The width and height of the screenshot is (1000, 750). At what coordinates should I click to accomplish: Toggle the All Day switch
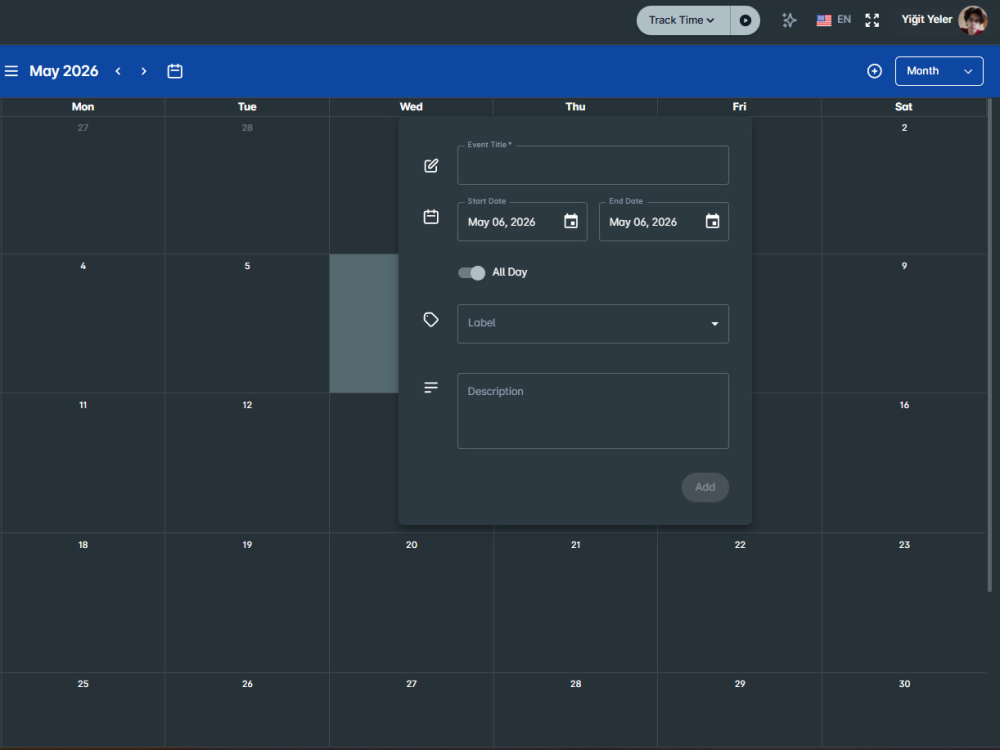[x=471, y=272]
